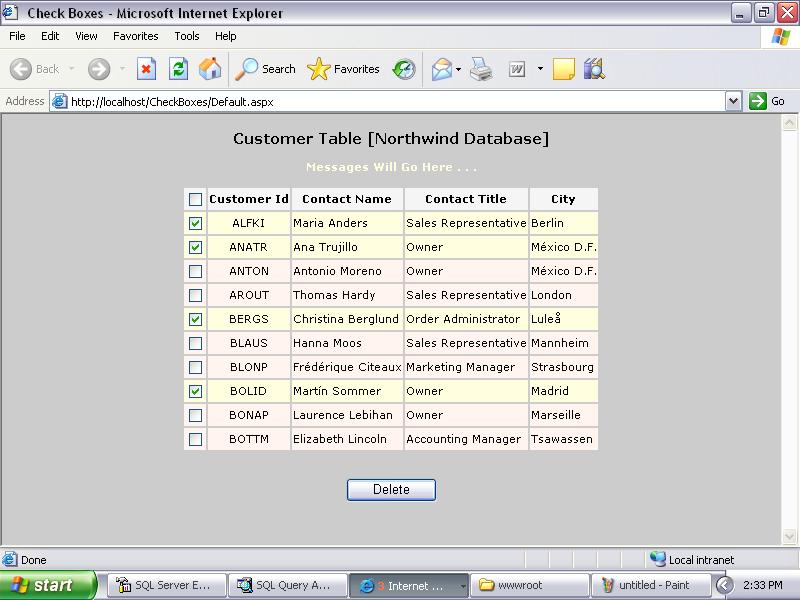Check the BOTTM row checkbox
800x600 pixels.
pos(195,439)
